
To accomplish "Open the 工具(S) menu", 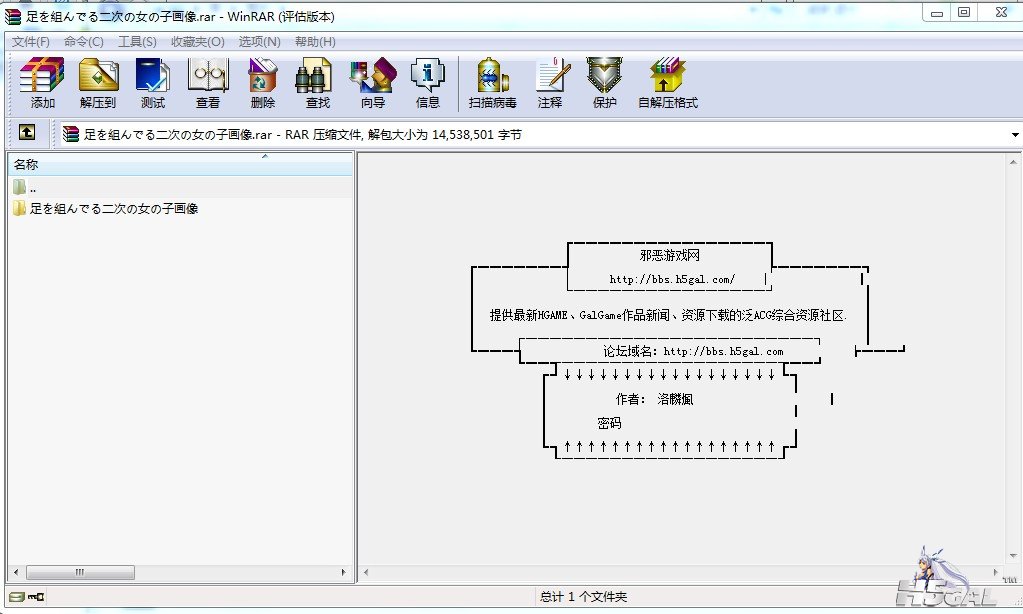I will [x=137, y=42].
